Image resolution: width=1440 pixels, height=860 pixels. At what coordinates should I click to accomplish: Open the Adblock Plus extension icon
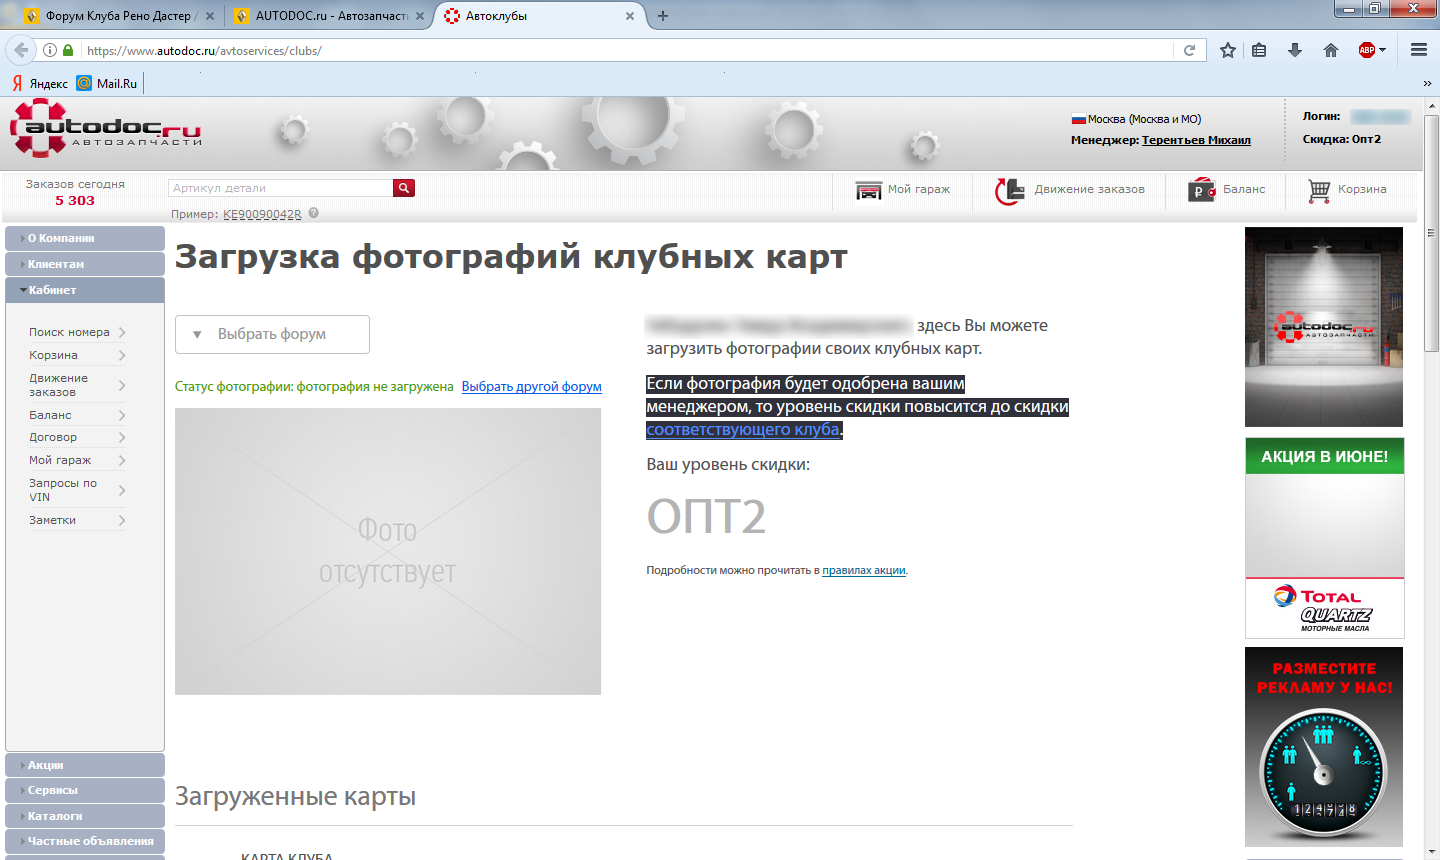tap(1367, 50)
